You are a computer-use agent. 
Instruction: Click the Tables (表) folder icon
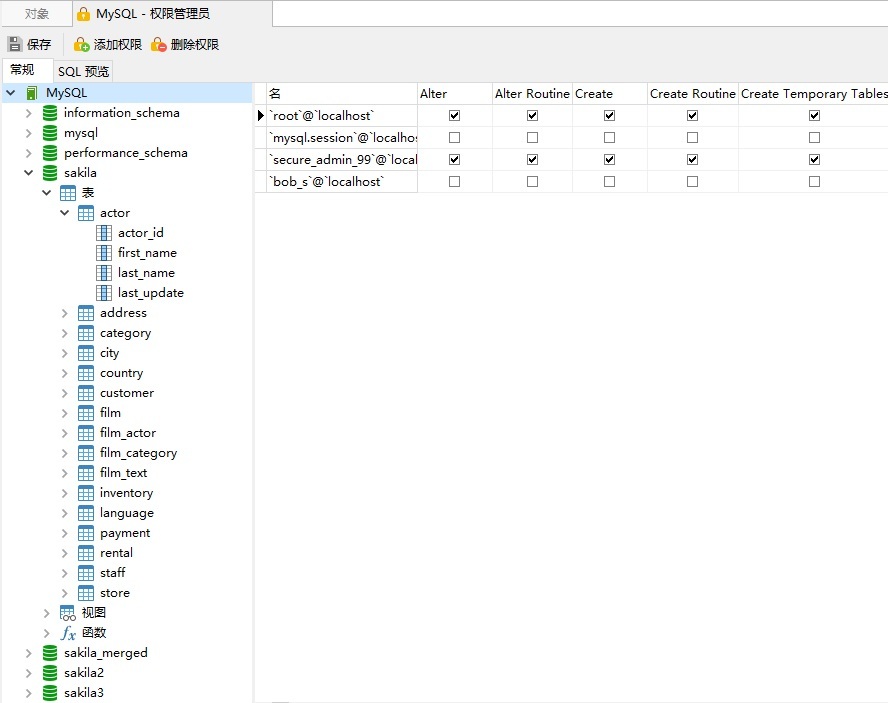coord(68,193)
